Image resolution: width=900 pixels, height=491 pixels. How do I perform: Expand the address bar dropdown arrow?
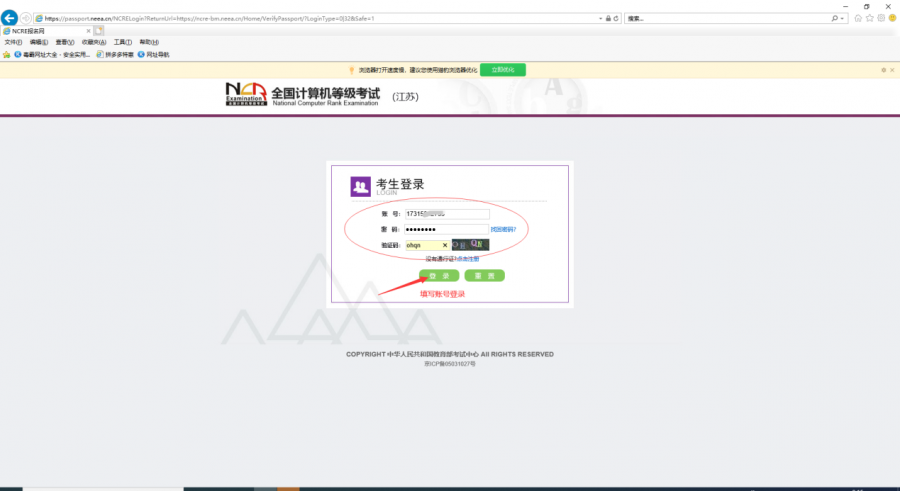click(601, 18)
